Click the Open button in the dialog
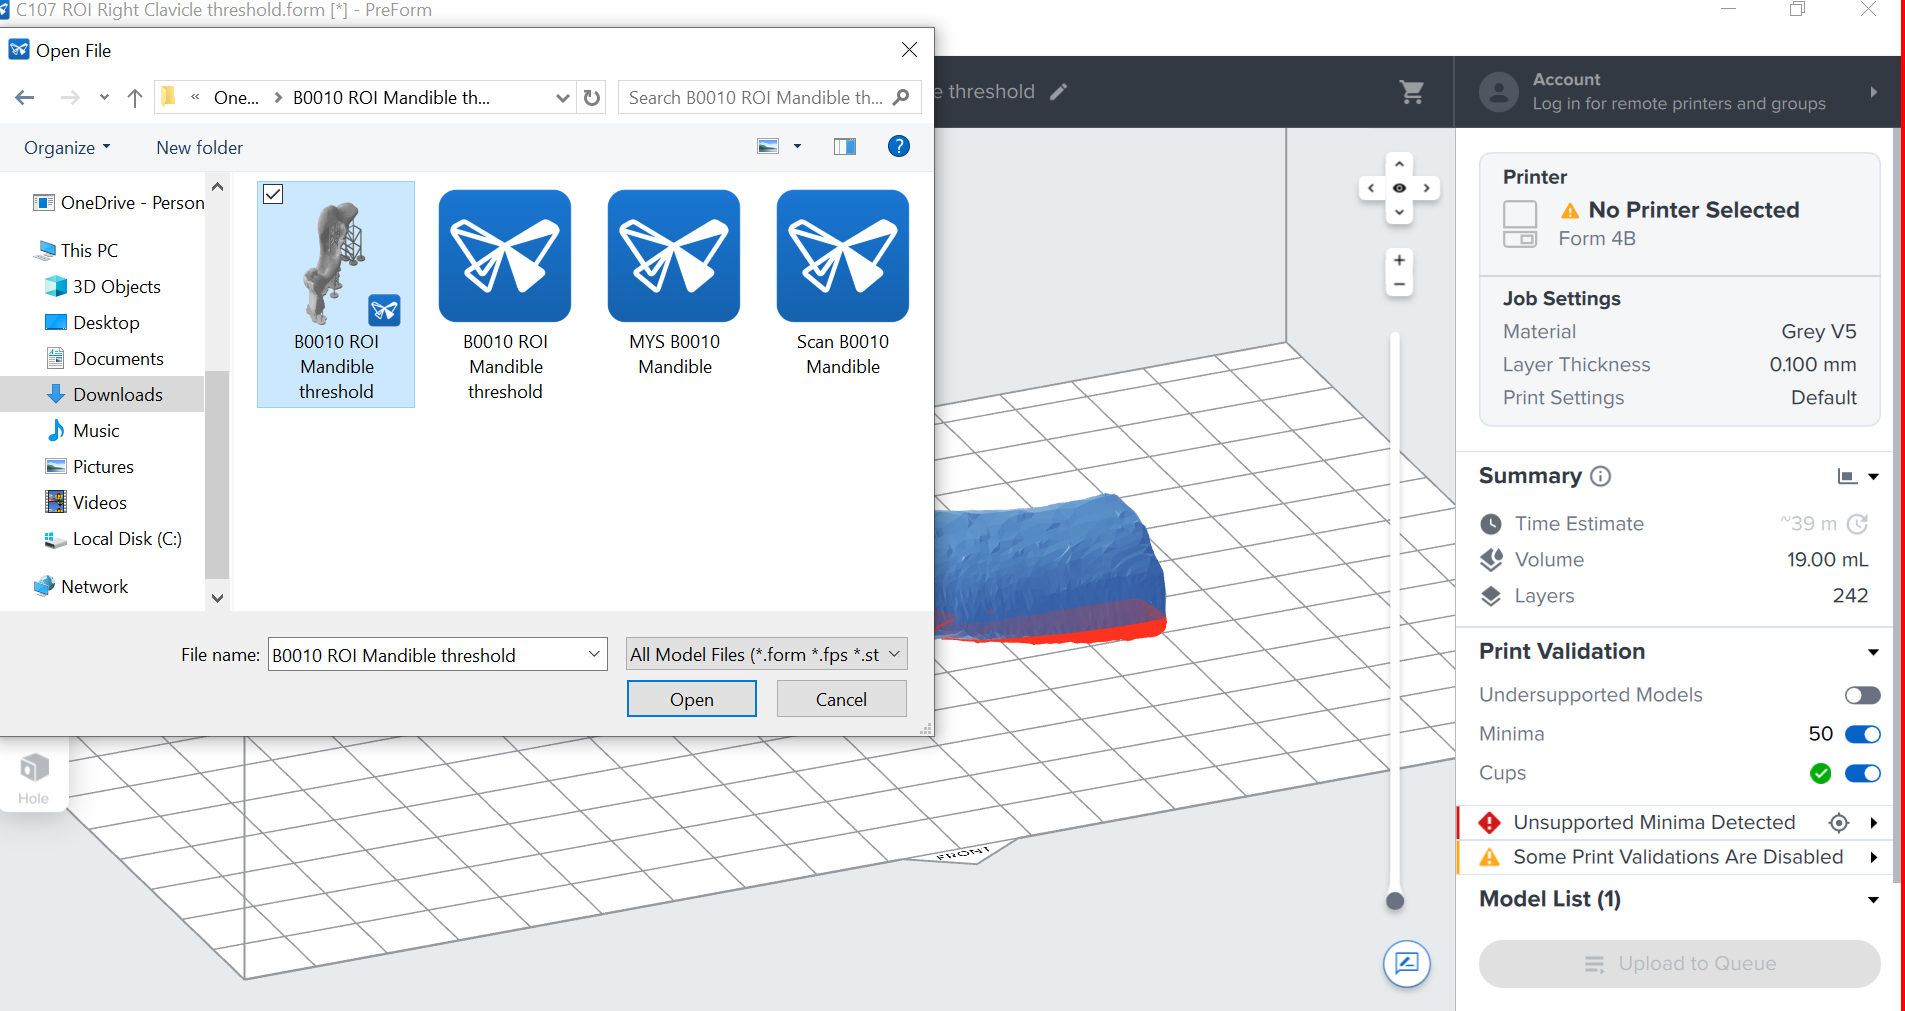The image size is (1905, 1011). tap(691, 698)
